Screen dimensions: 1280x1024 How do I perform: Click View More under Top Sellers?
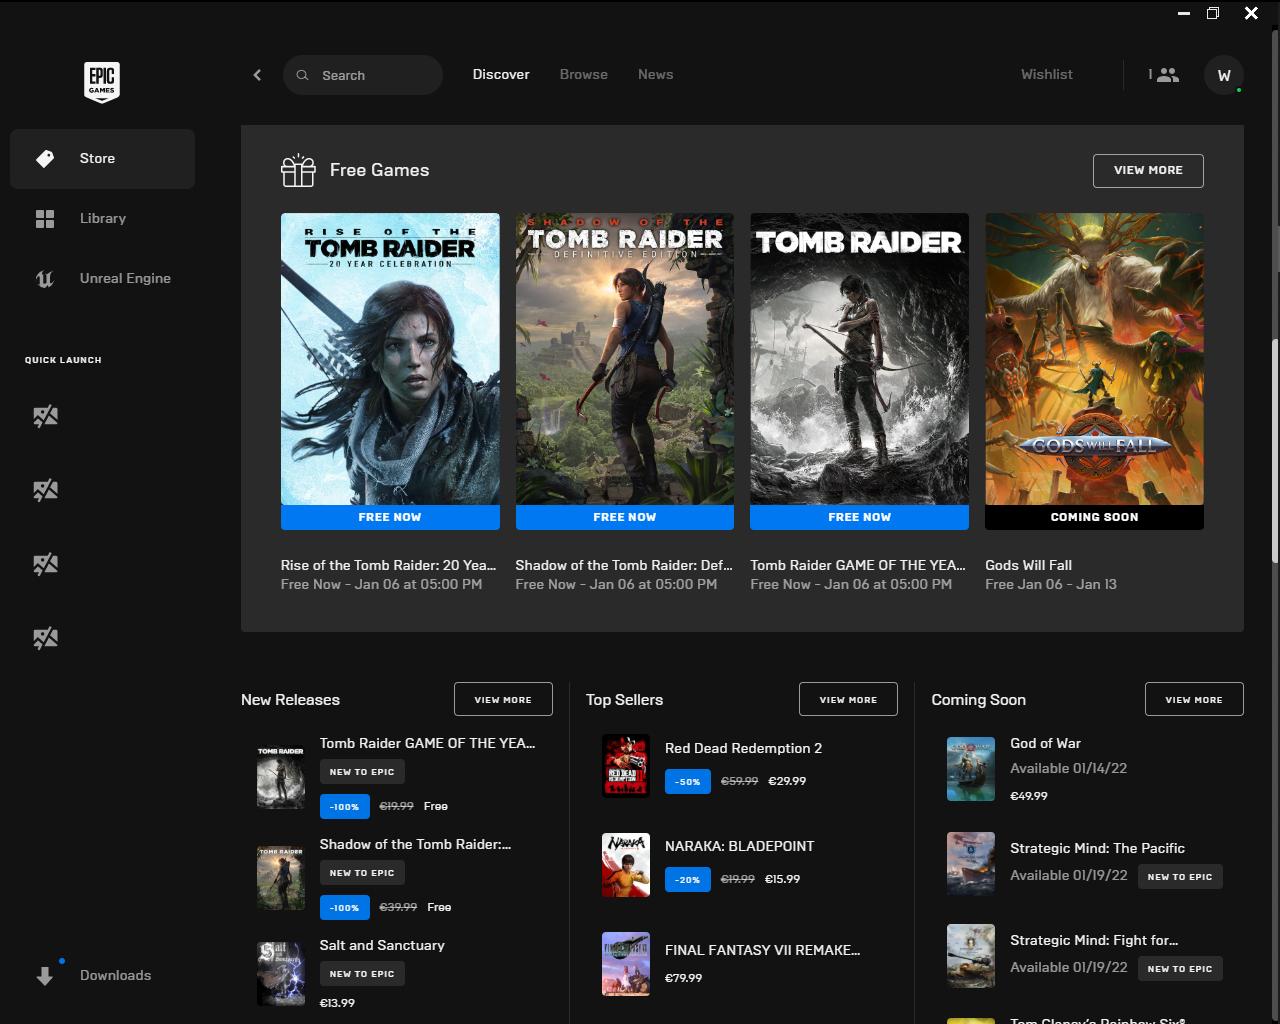pyautogui.click(x=847, y=700)
